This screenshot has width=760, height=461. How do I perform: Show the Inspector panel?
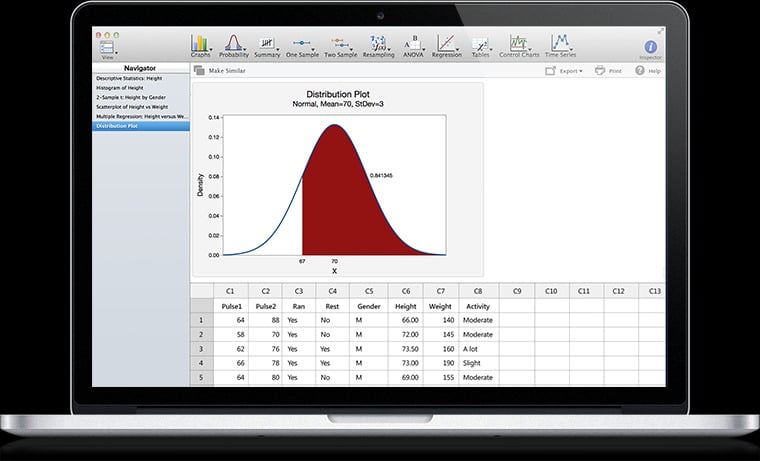[x=650, y=49]
